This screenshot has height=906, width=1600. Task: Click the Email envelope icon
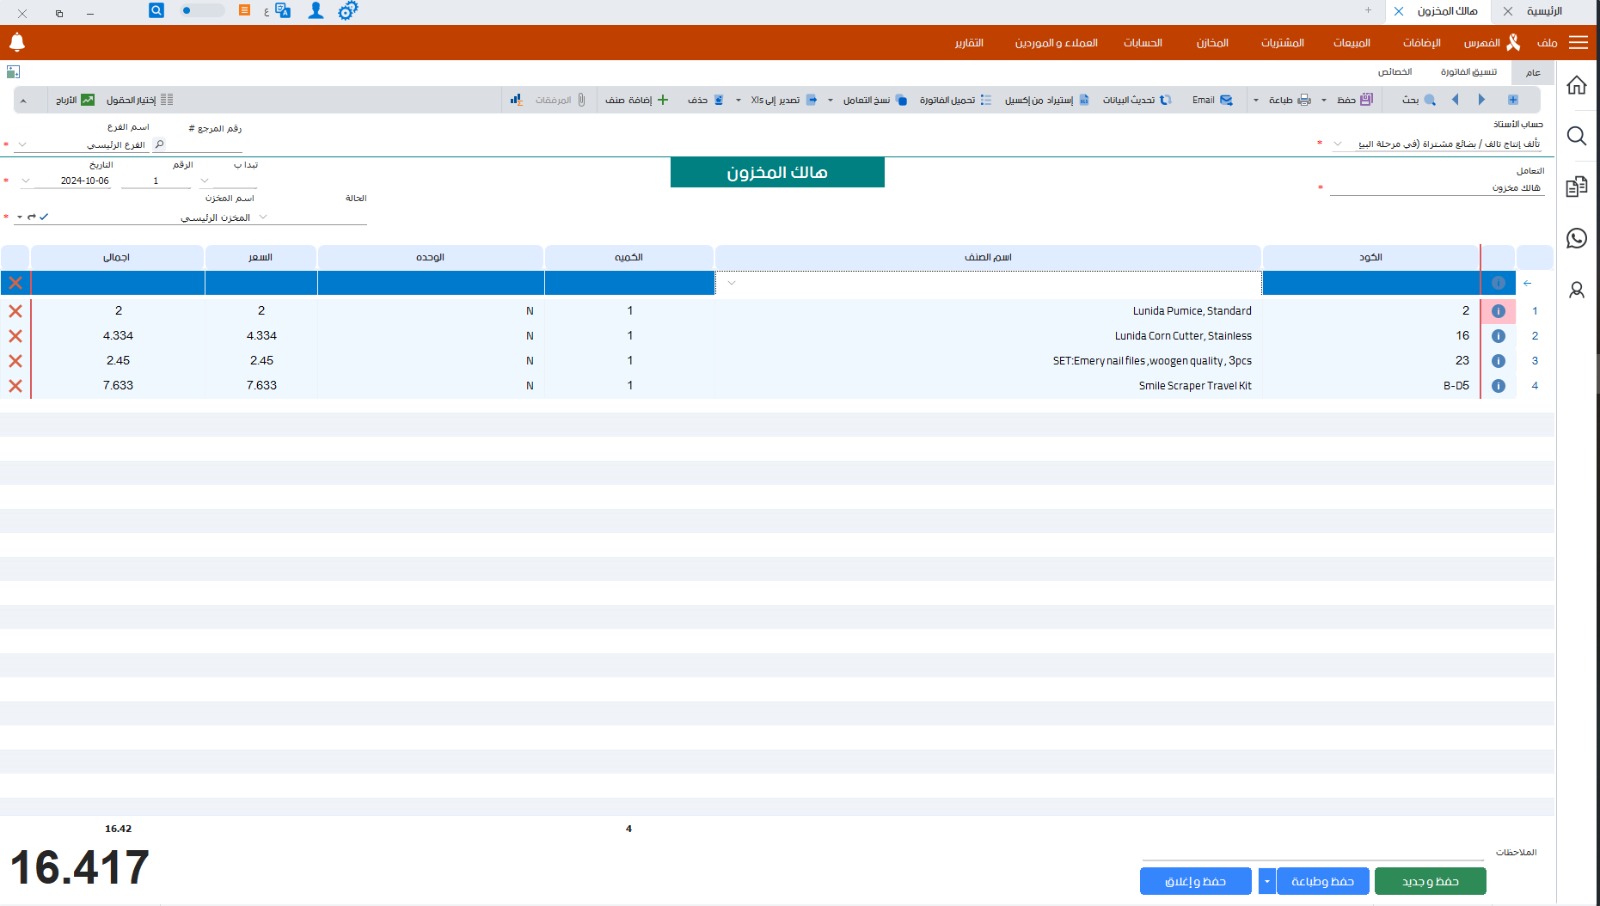click(x=1226, y=100)
